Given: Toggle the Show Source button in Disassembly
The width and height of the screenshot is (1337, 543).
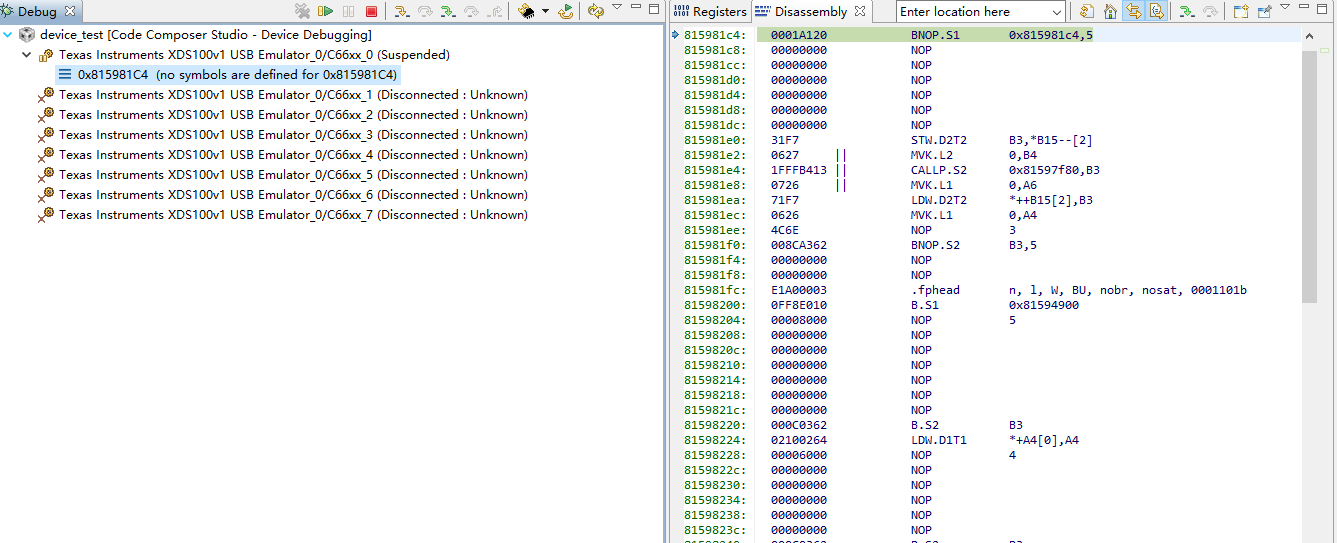Looking at the screenshot, I should pos(1156,12).
